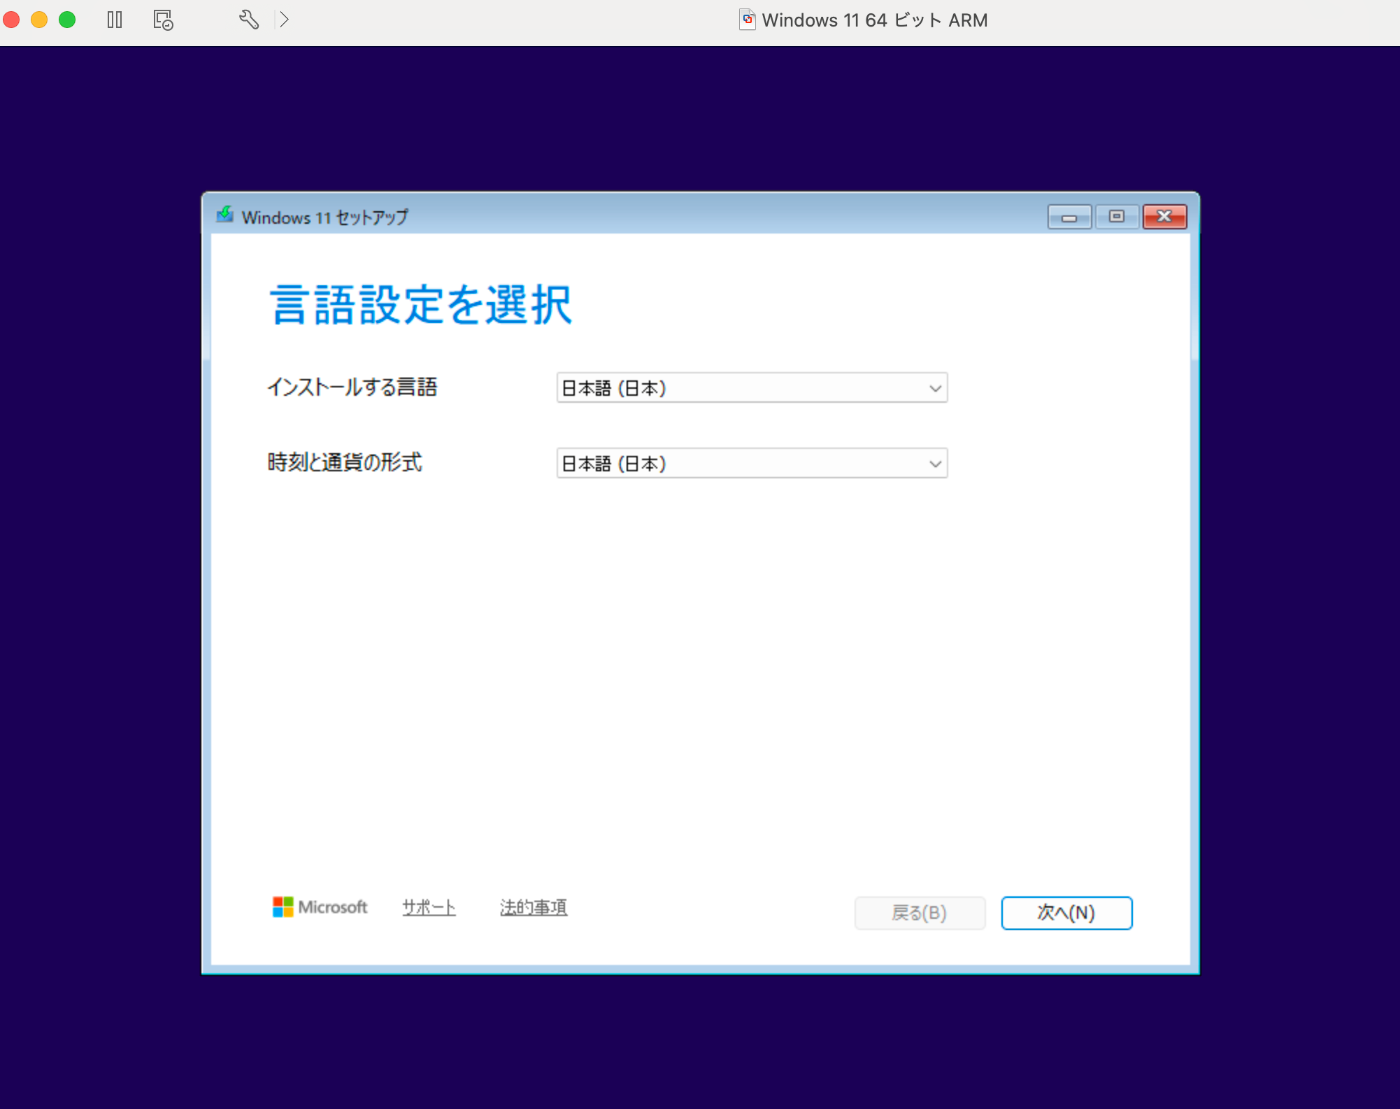
Task: Click the 戻る(B) button
Action: click(920, 913)
